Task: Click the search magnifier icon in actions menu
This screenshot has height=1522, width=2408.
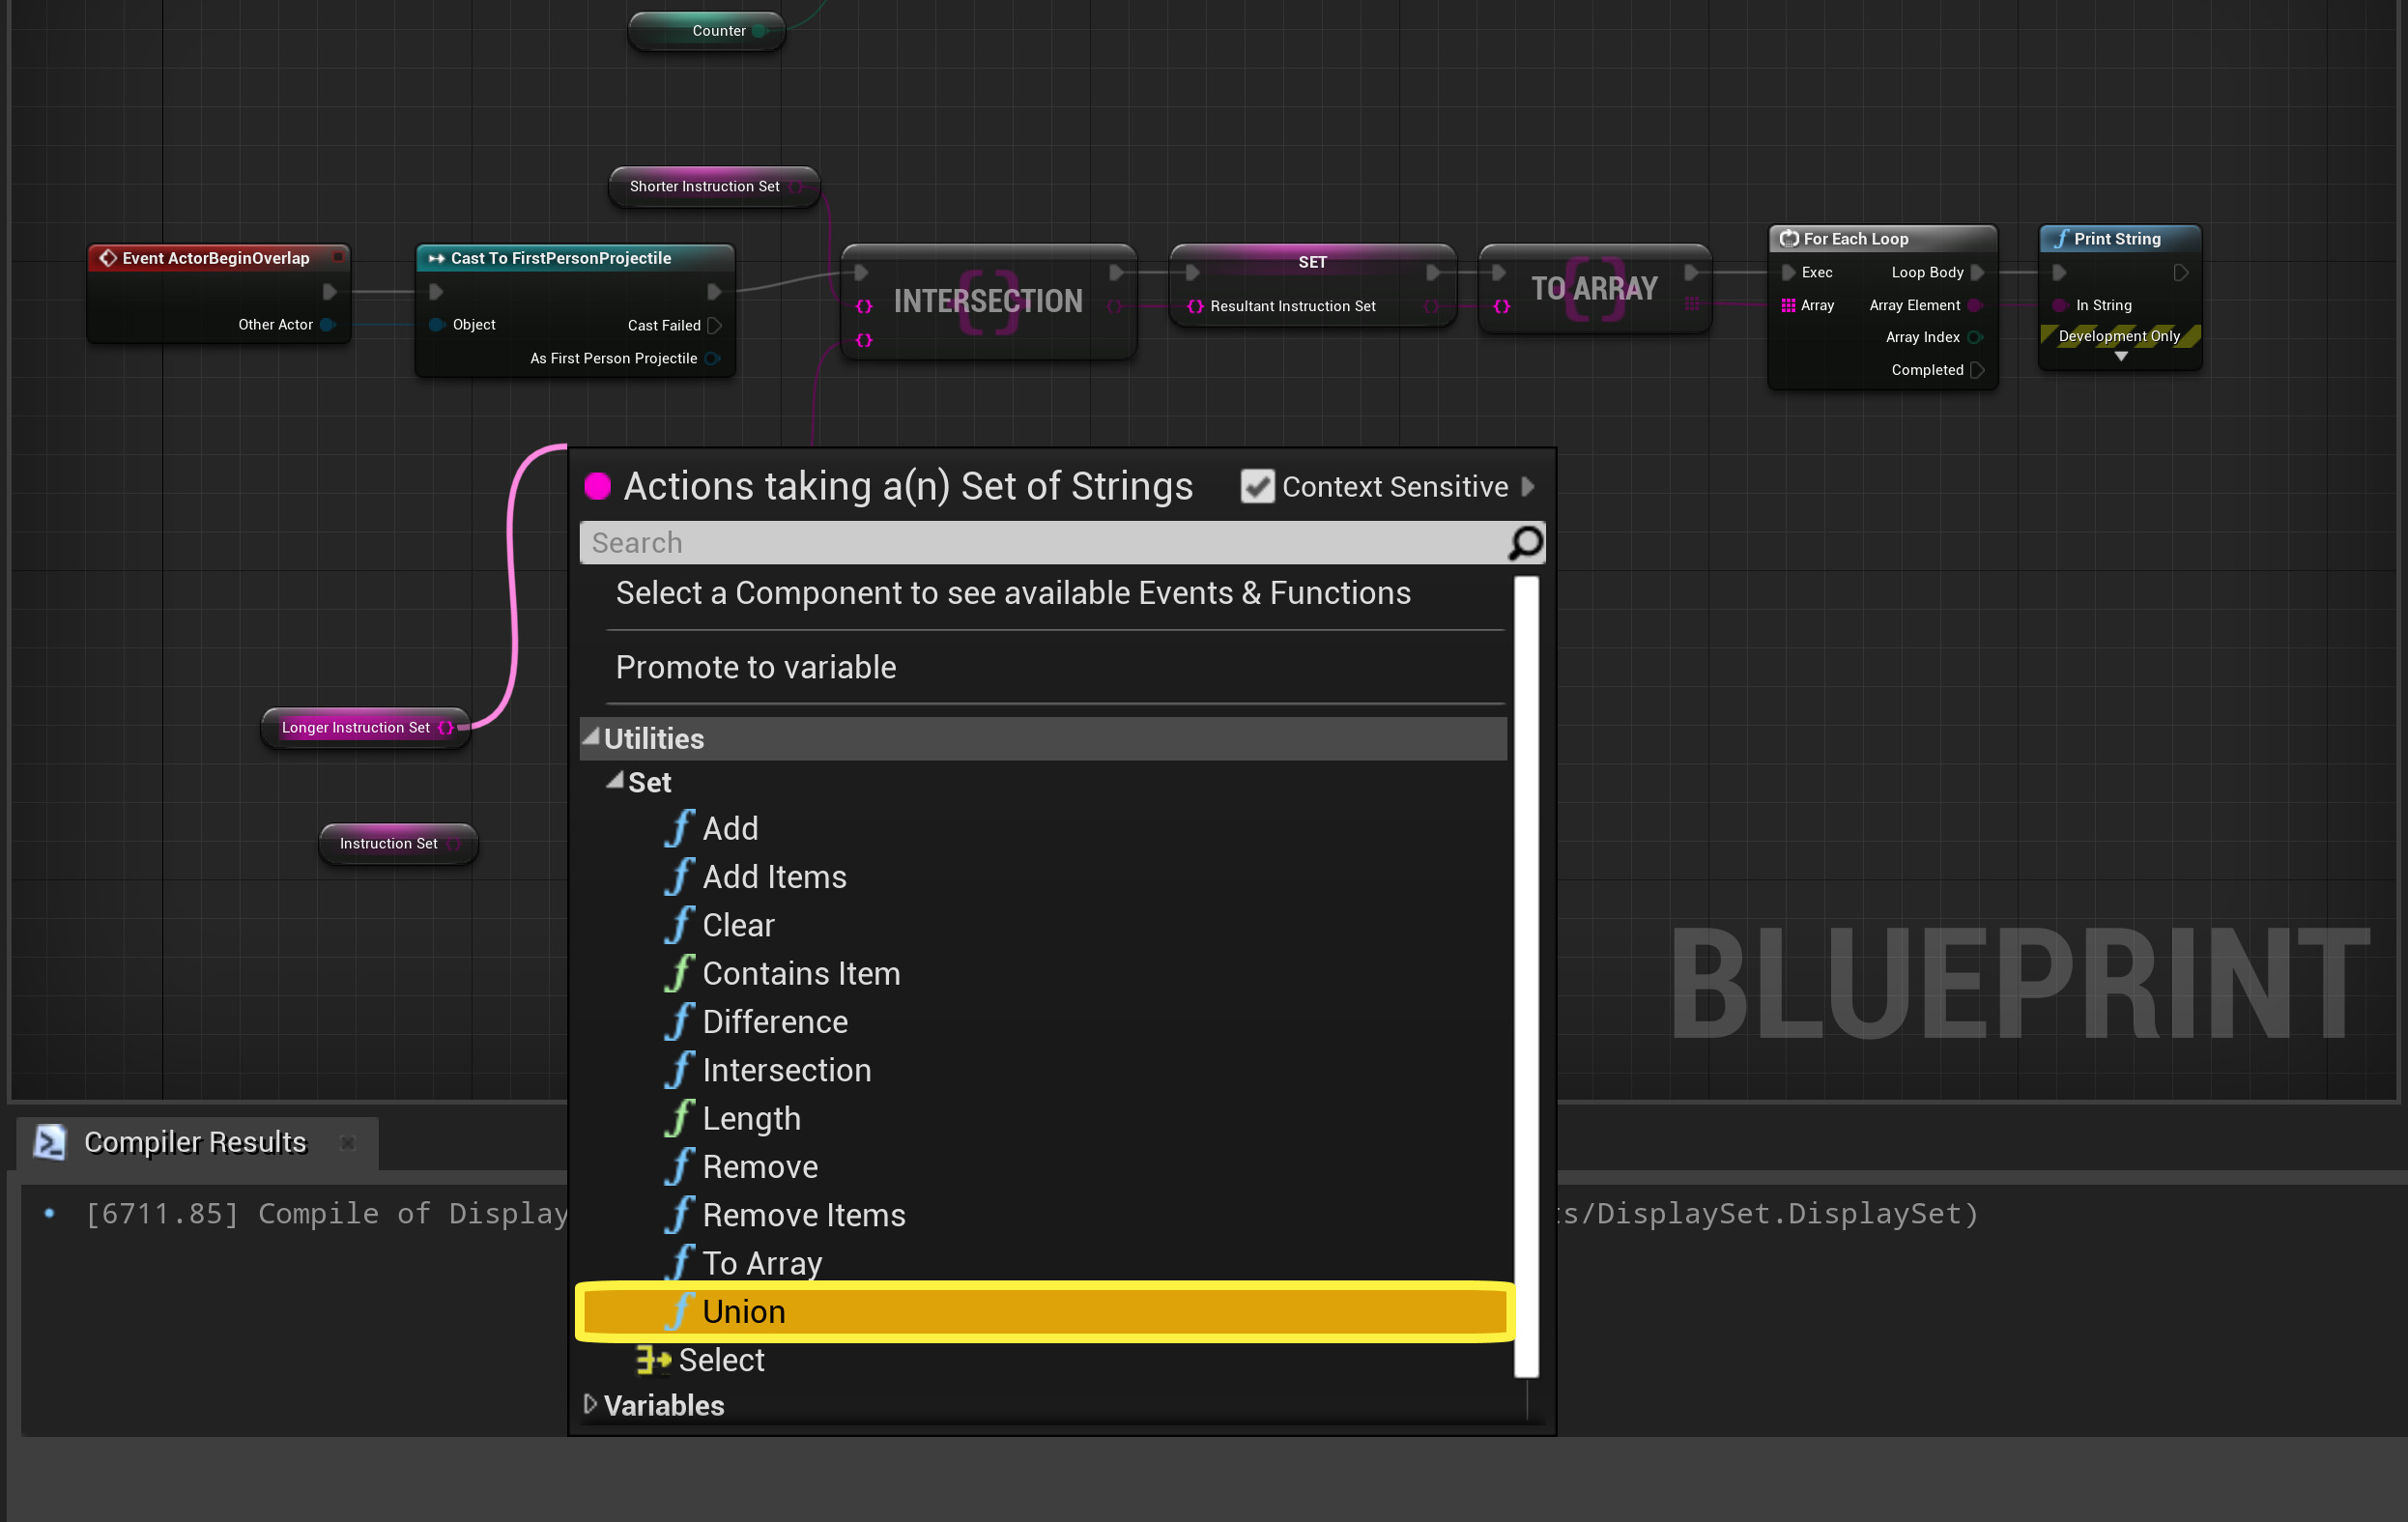Action: click(1525, 543)
